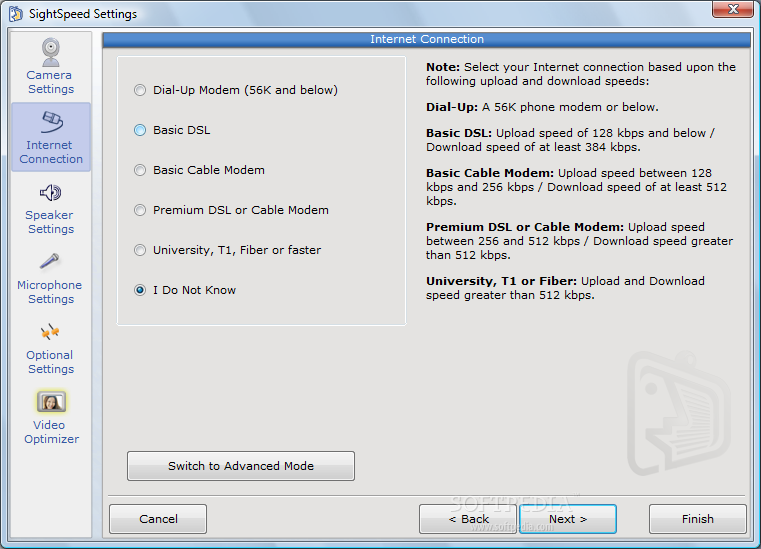Click the 'Basic Cable Modem:' description heading
Image resolution: width=761 pixels, height=549 pixels.
pyautogui.click(x=490, y=173)
